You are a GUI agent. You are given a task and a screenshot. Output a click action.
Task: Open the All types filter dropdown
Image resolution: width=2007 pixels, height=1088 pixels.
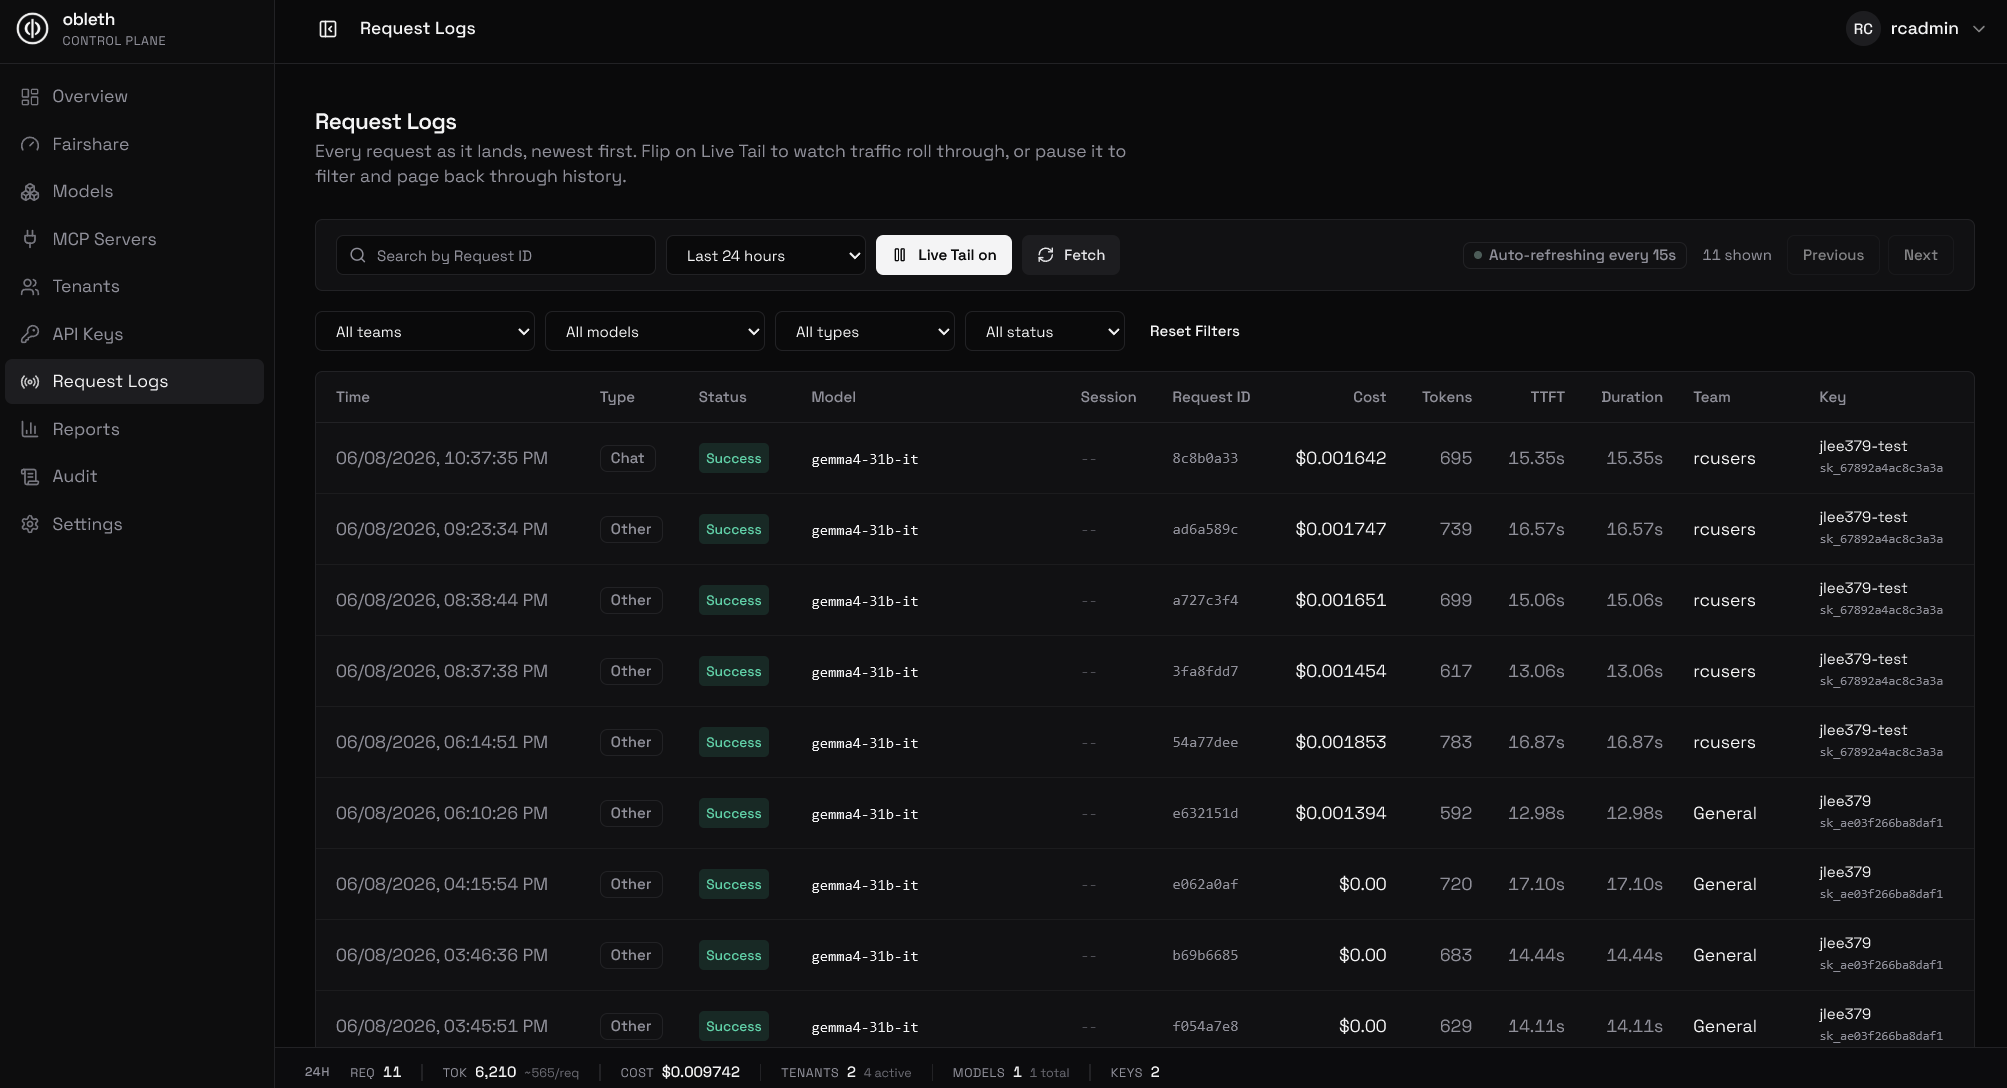865,331
